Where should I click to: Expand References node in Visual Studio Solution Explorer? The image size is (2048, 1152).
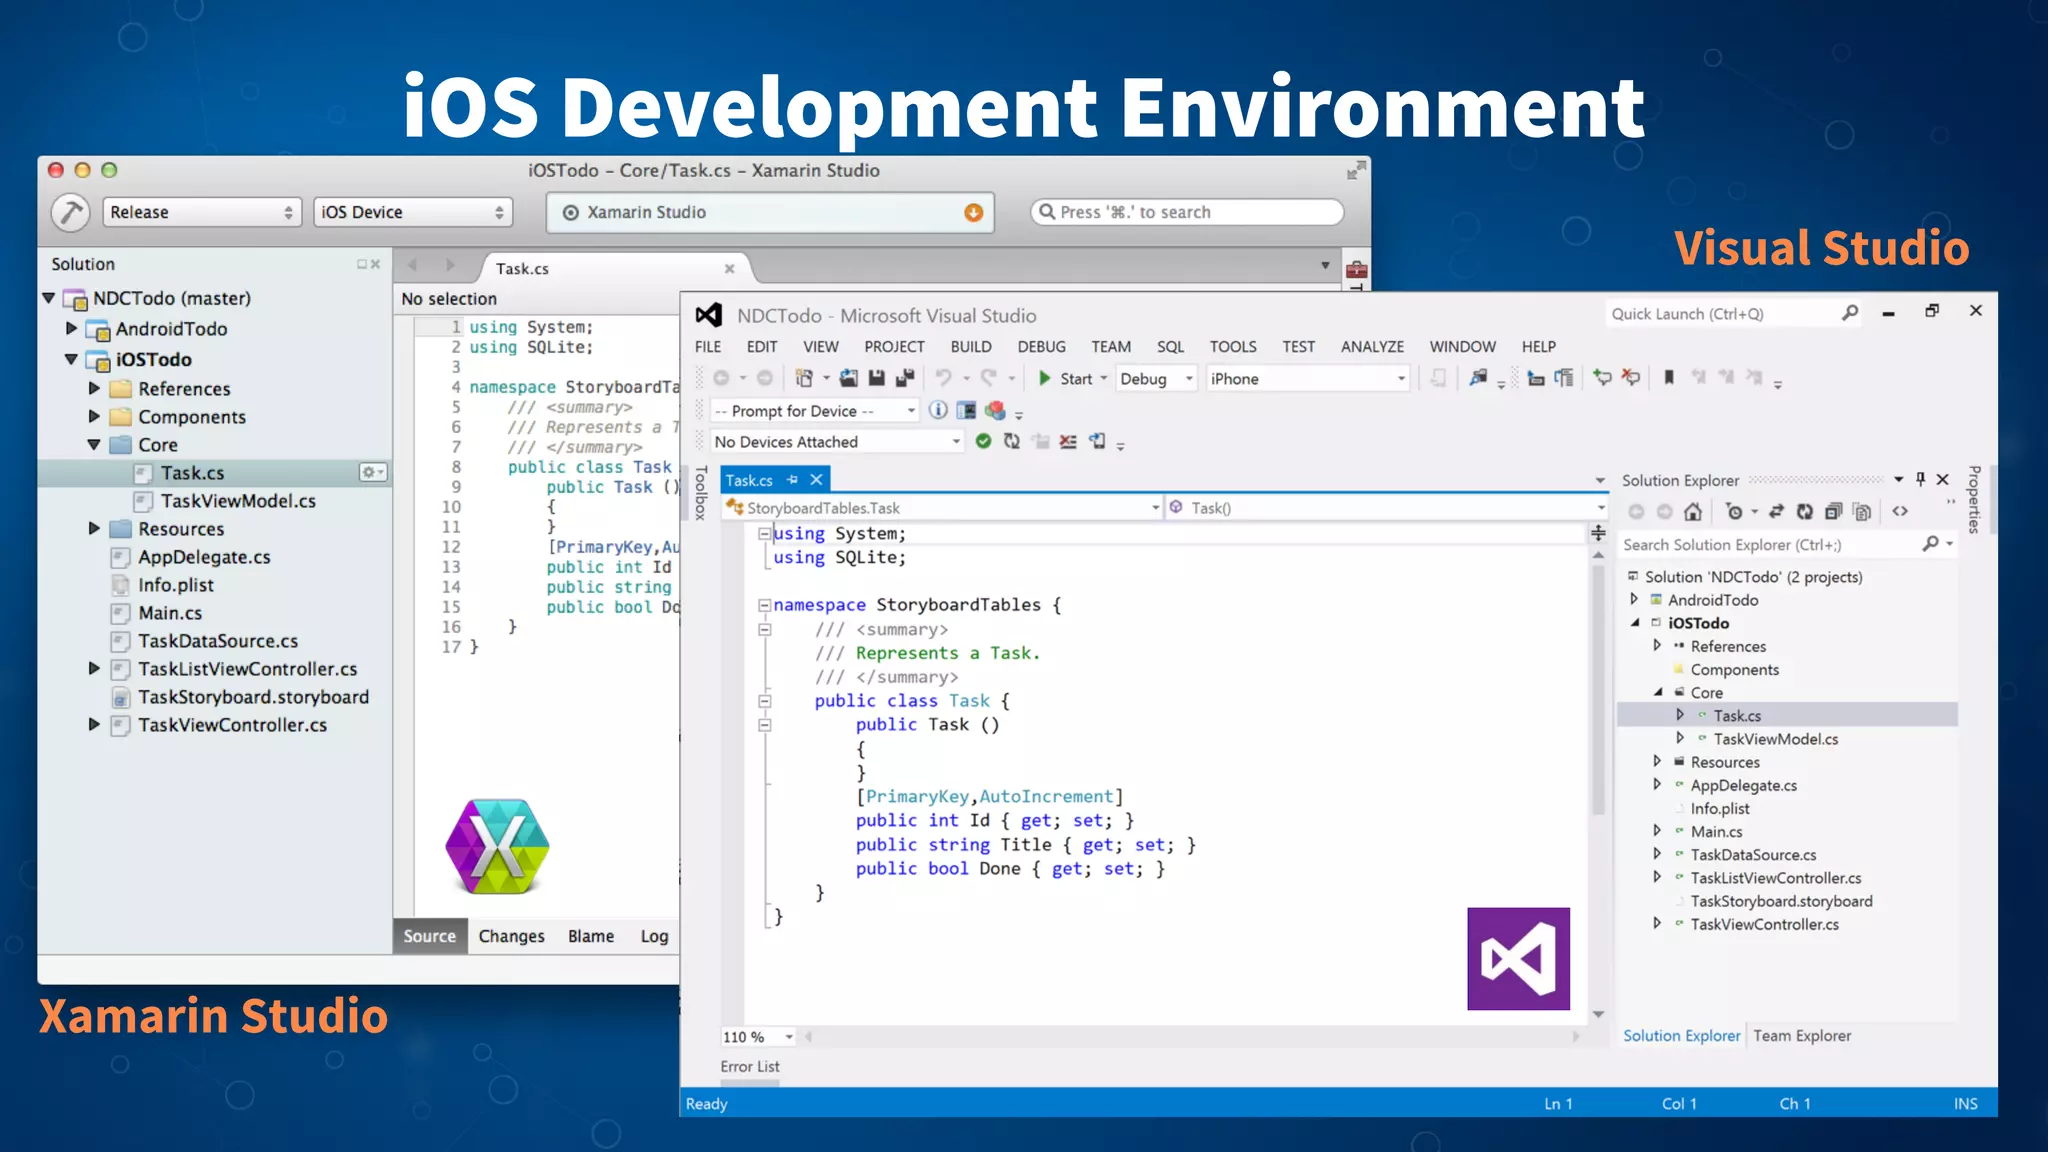pyautogui.click(x=1657, y=646)
